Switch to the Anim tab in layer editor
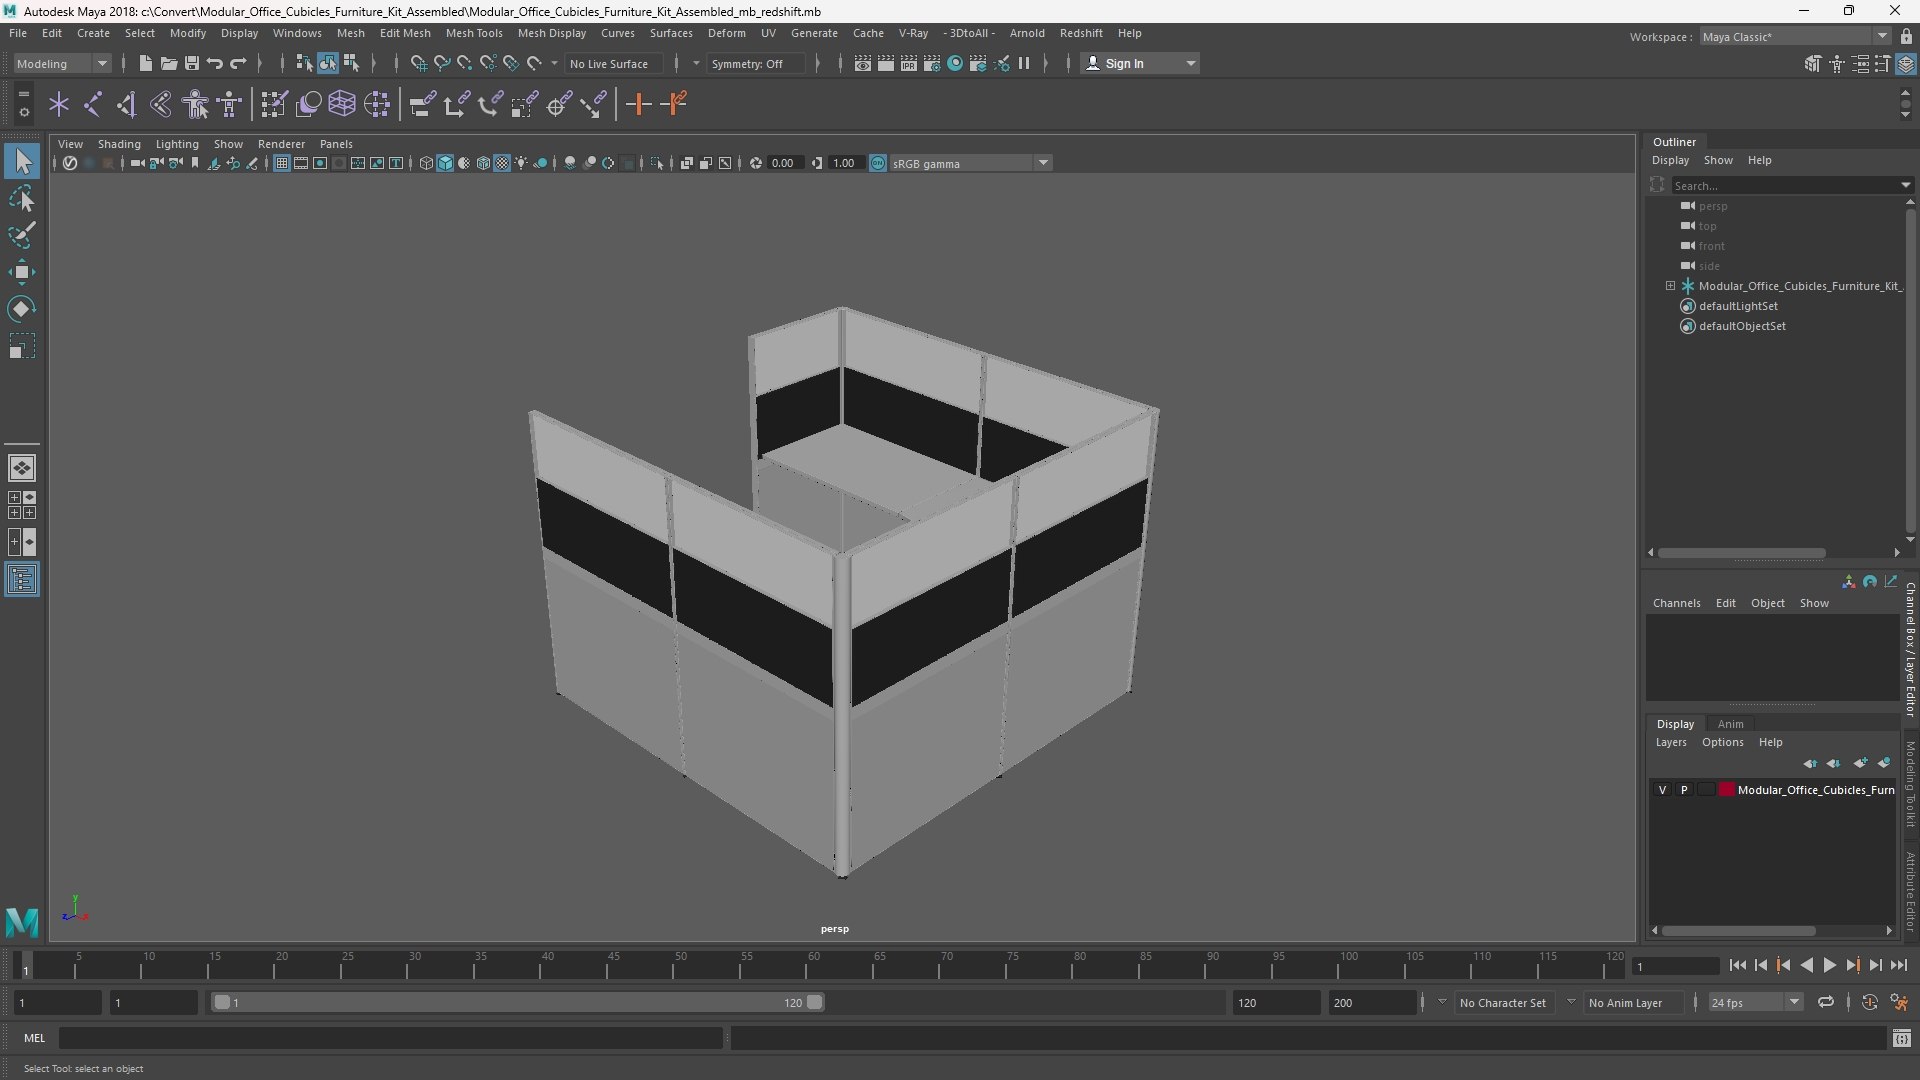This screenshot has height=1080, width=1920. click(x=1730, y=724)
